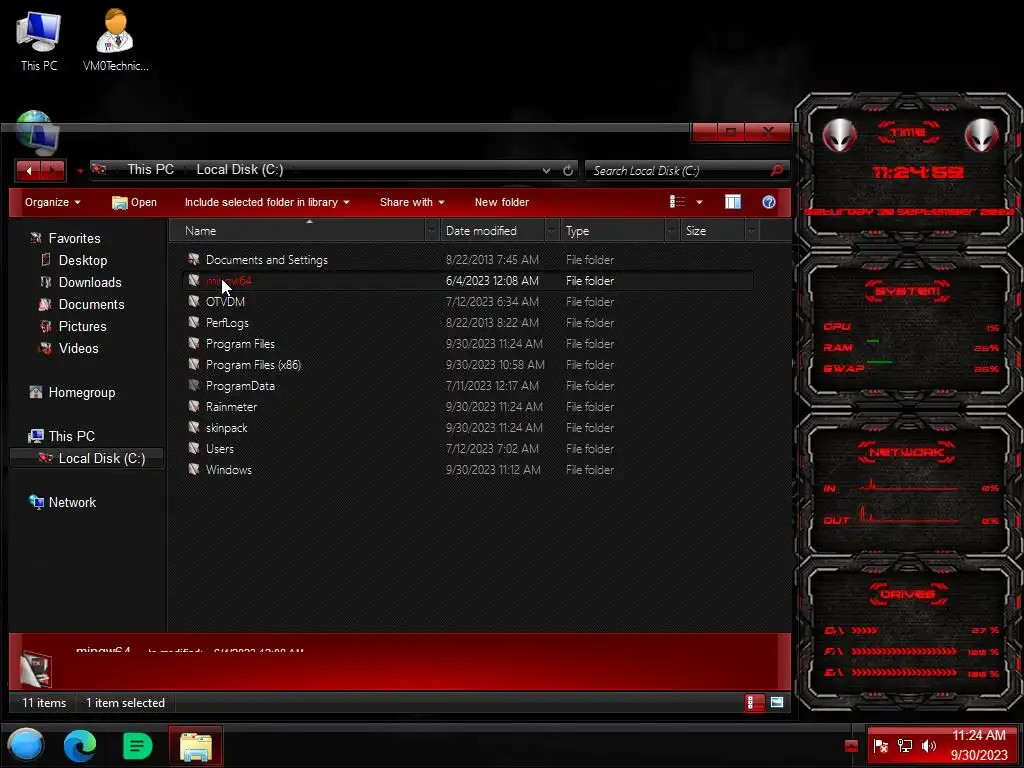
Task: Click the search magnifier icon
Action: 776,170
